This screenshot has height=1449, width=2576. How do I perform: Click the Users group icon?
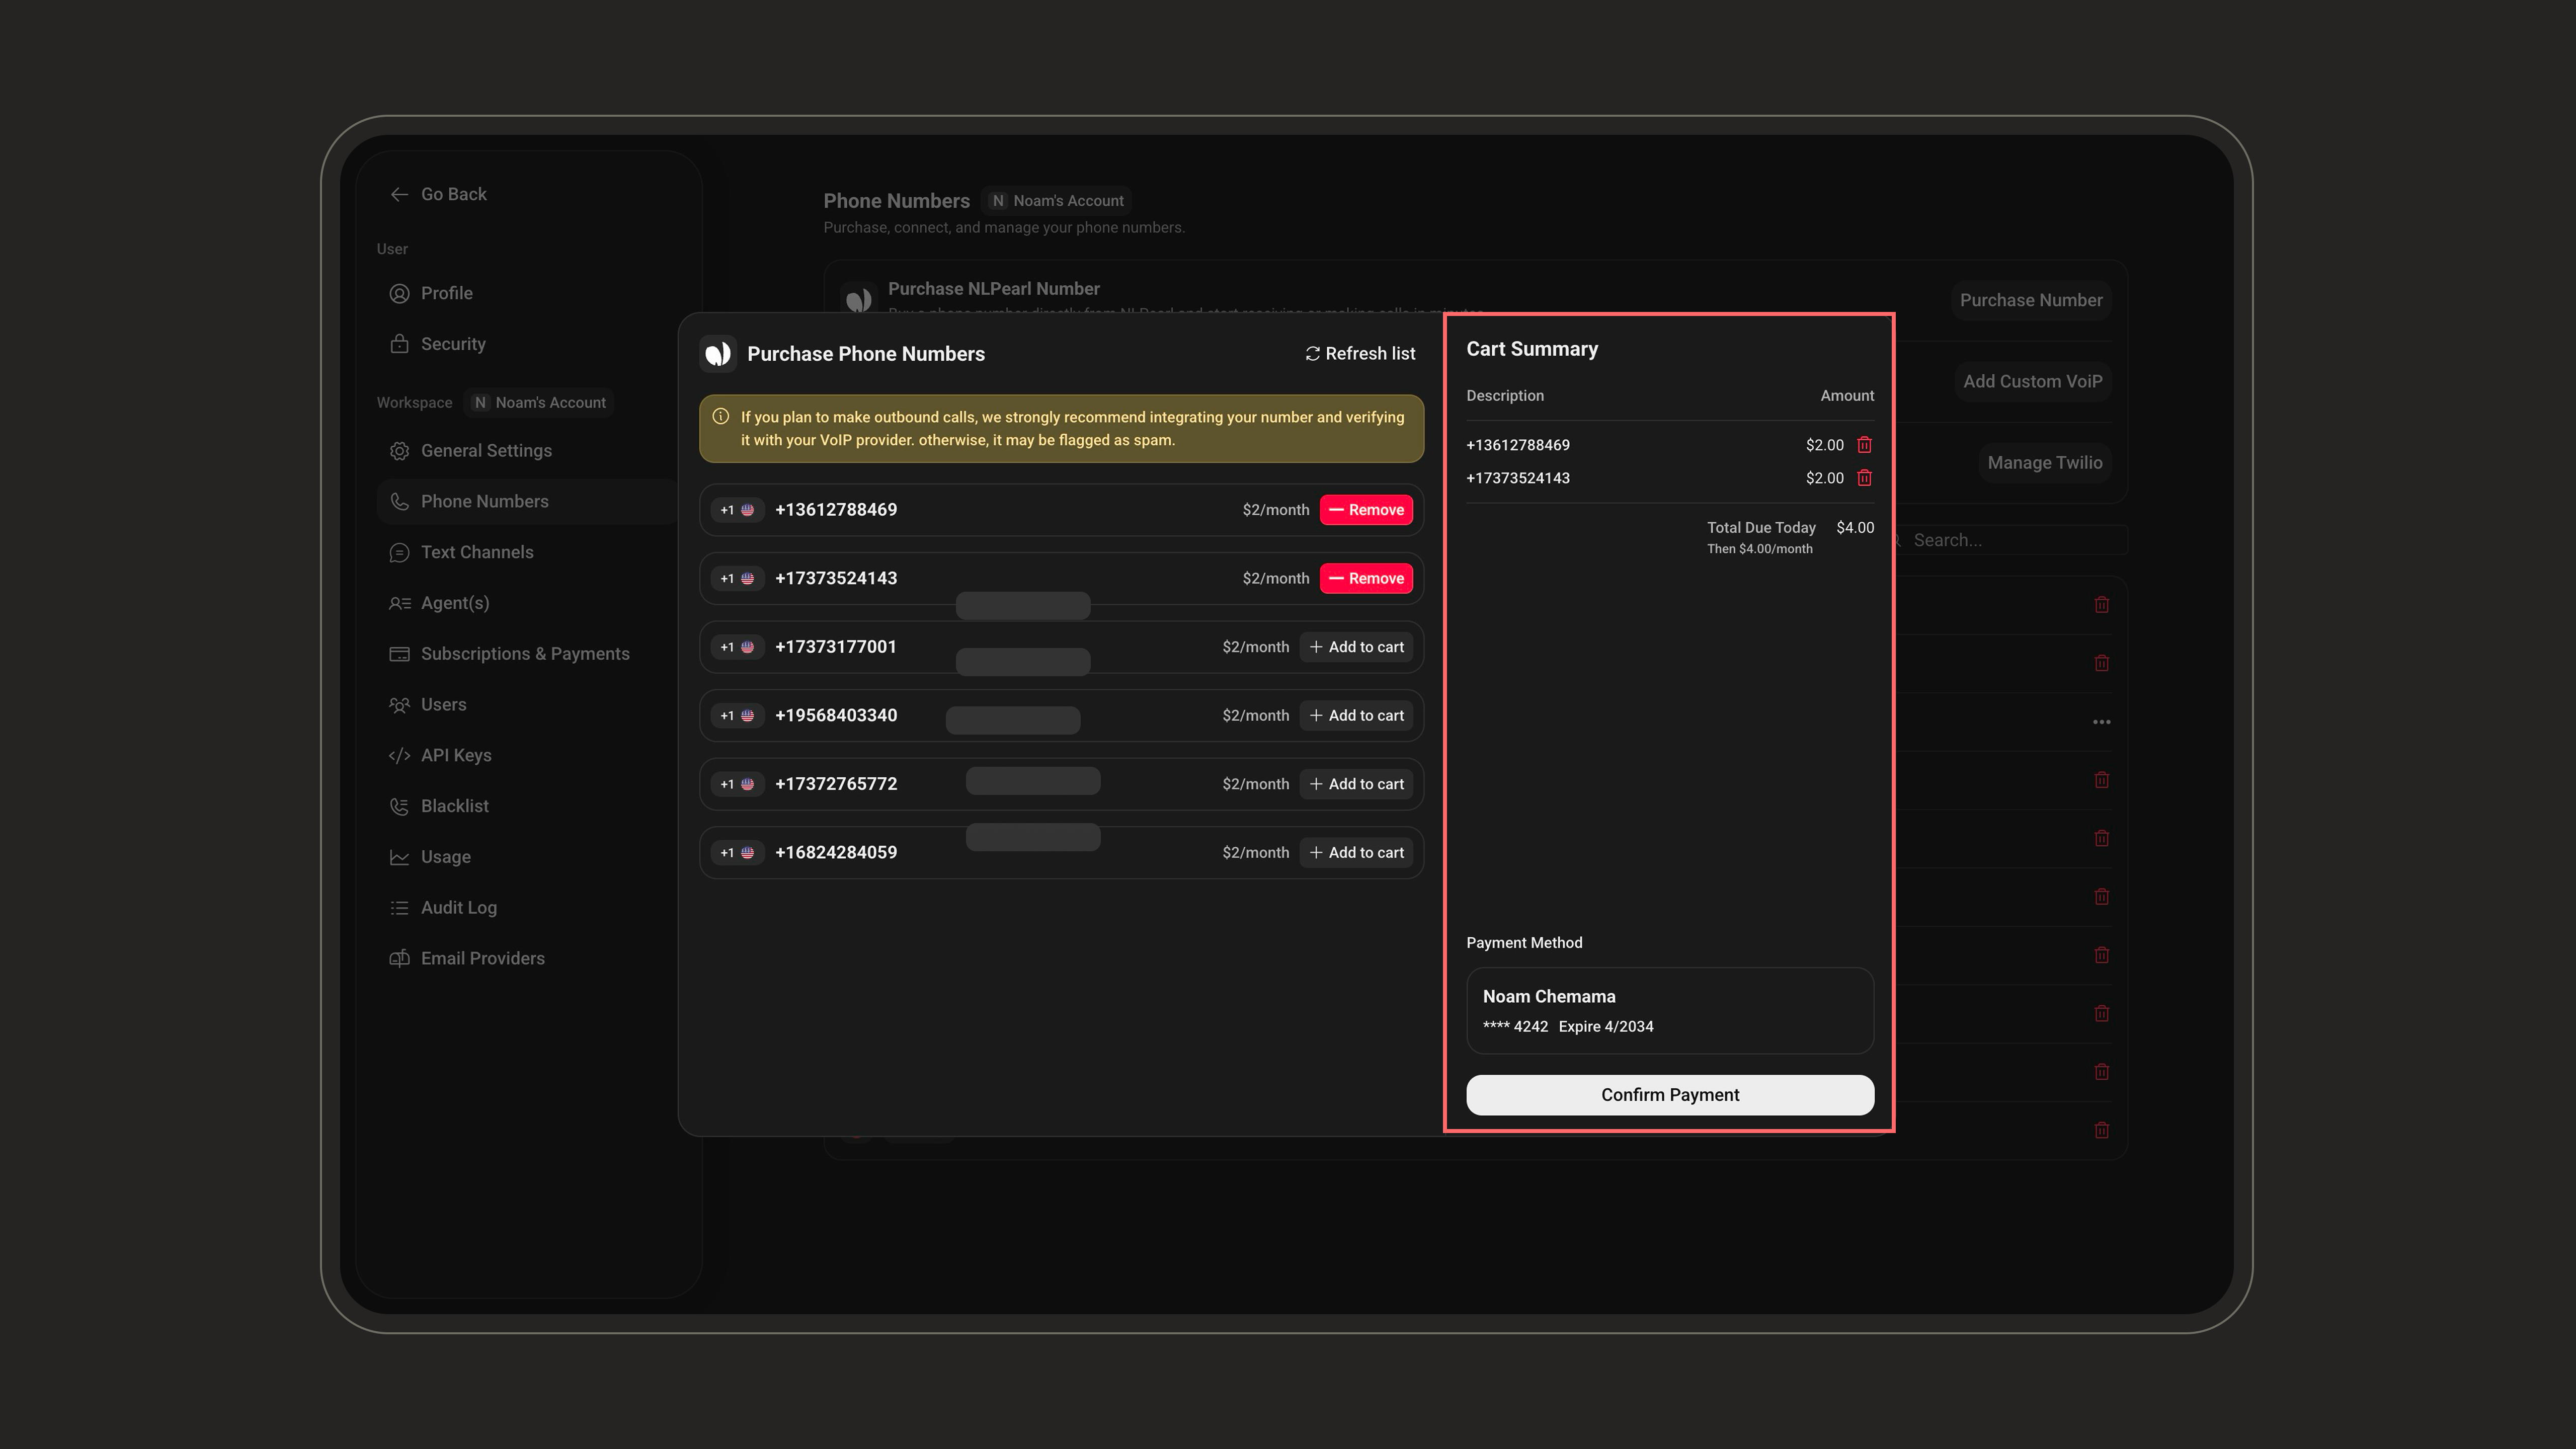pyautogui.click(x=399, y=705)
